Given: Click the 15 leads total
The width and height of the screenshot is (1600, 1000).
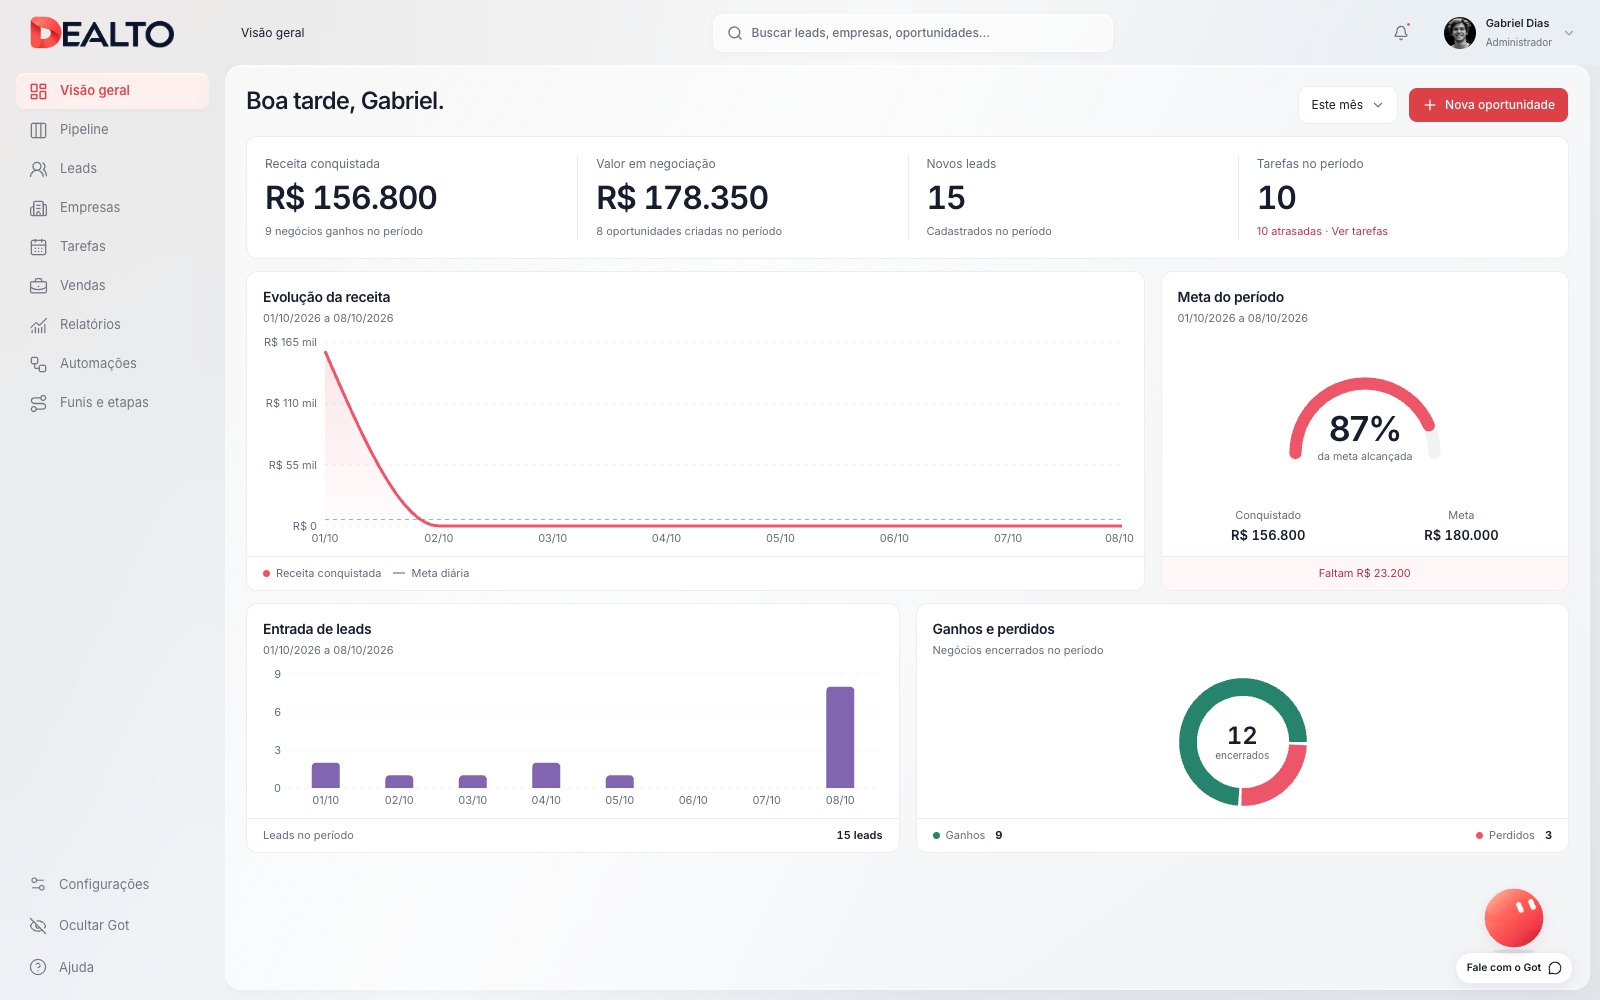Looking at the screenshot, I should click(859, 836).
